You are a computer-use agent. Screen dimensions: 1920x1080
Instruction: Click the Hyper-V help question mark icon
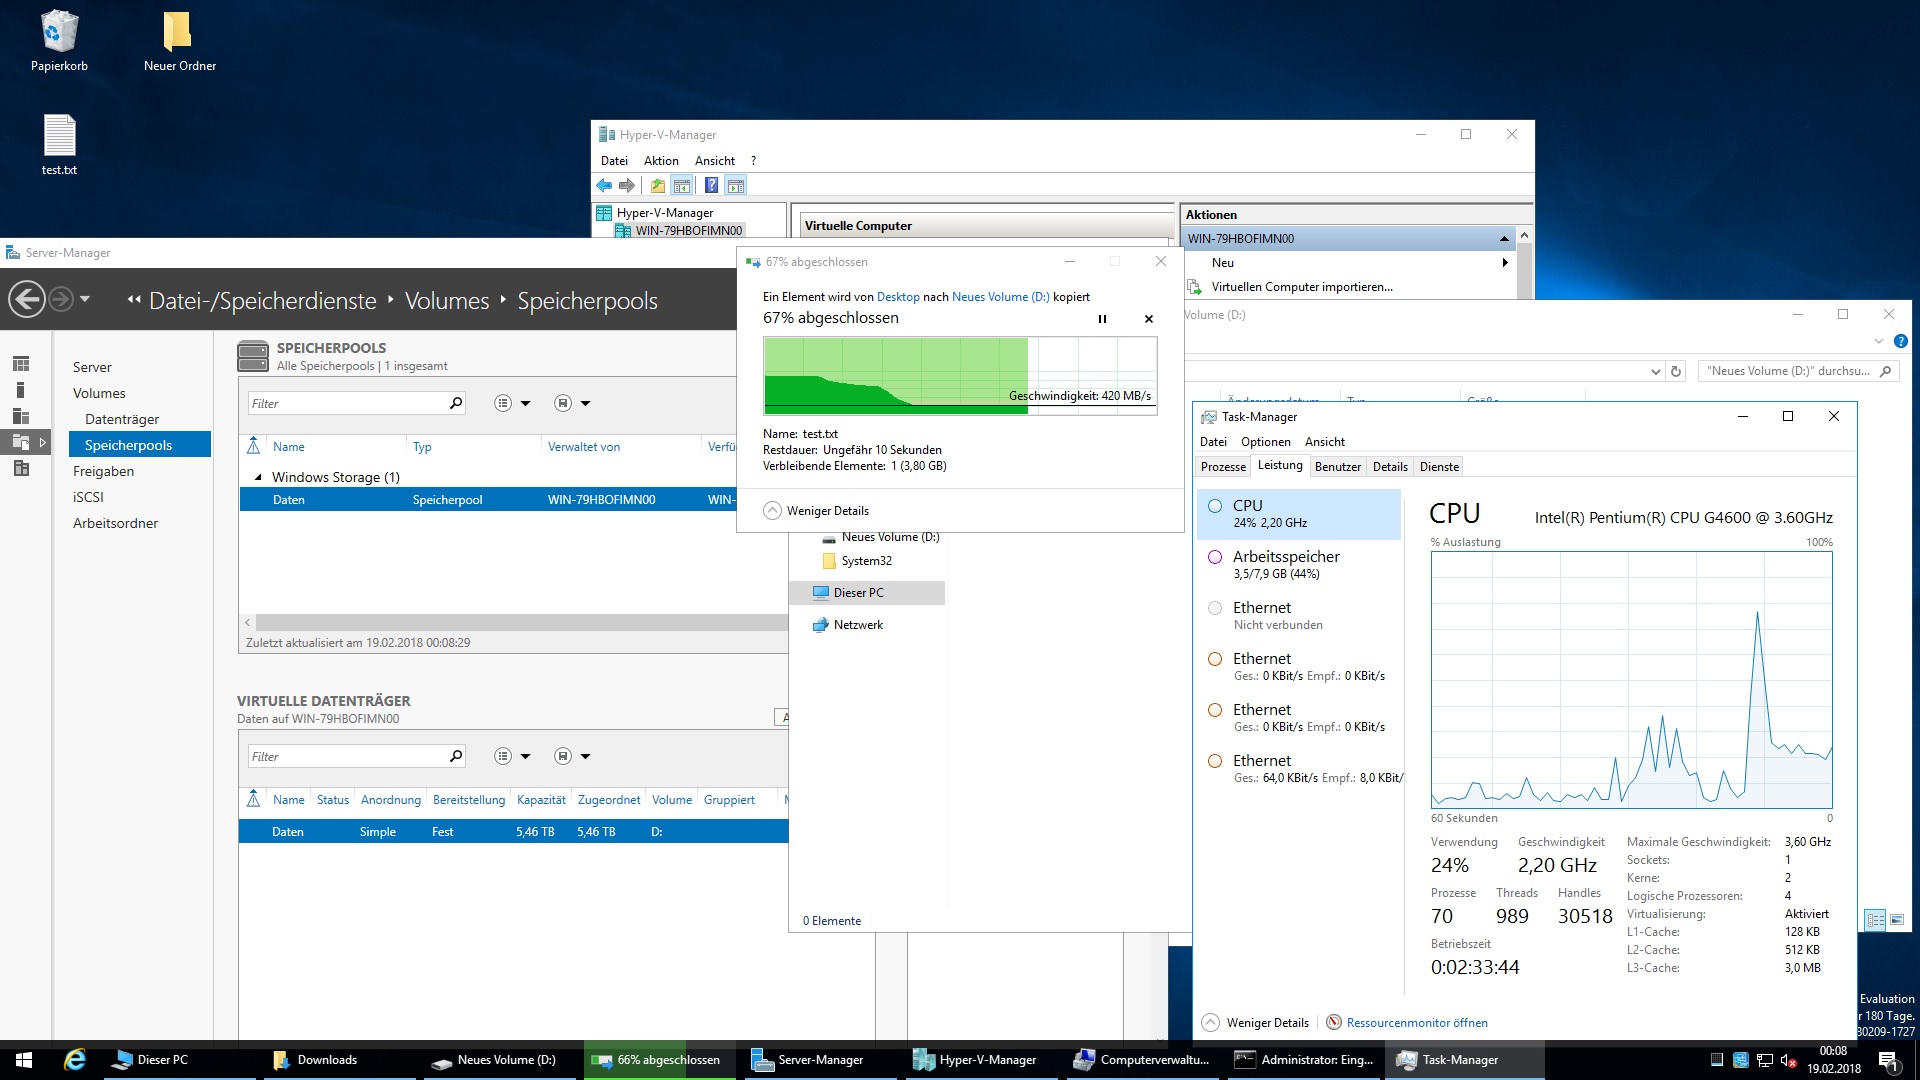point(711,185)
